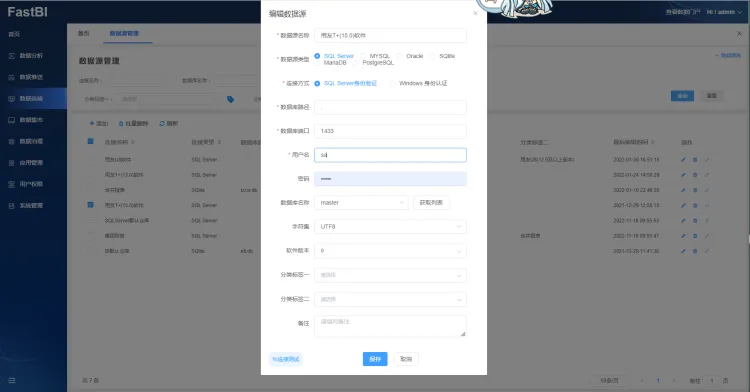Open the 系统管理 sidebar icon

click(11, 206)
